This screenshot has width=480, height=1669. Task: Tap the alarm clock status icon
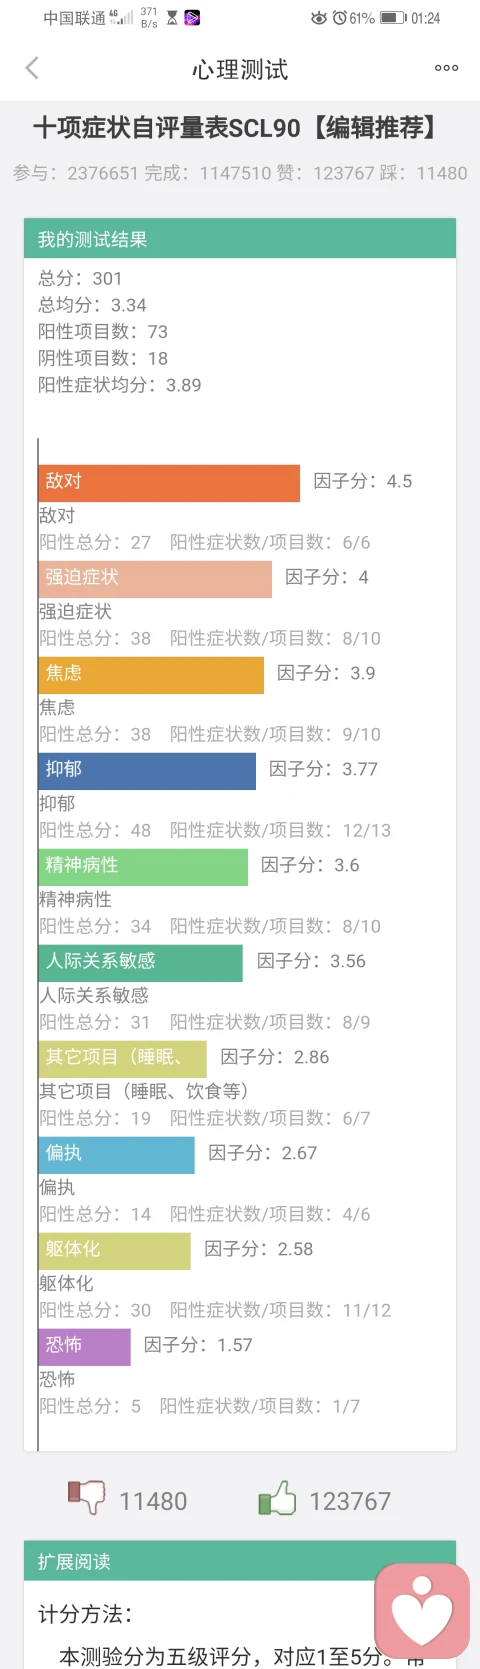pos(339,18)
